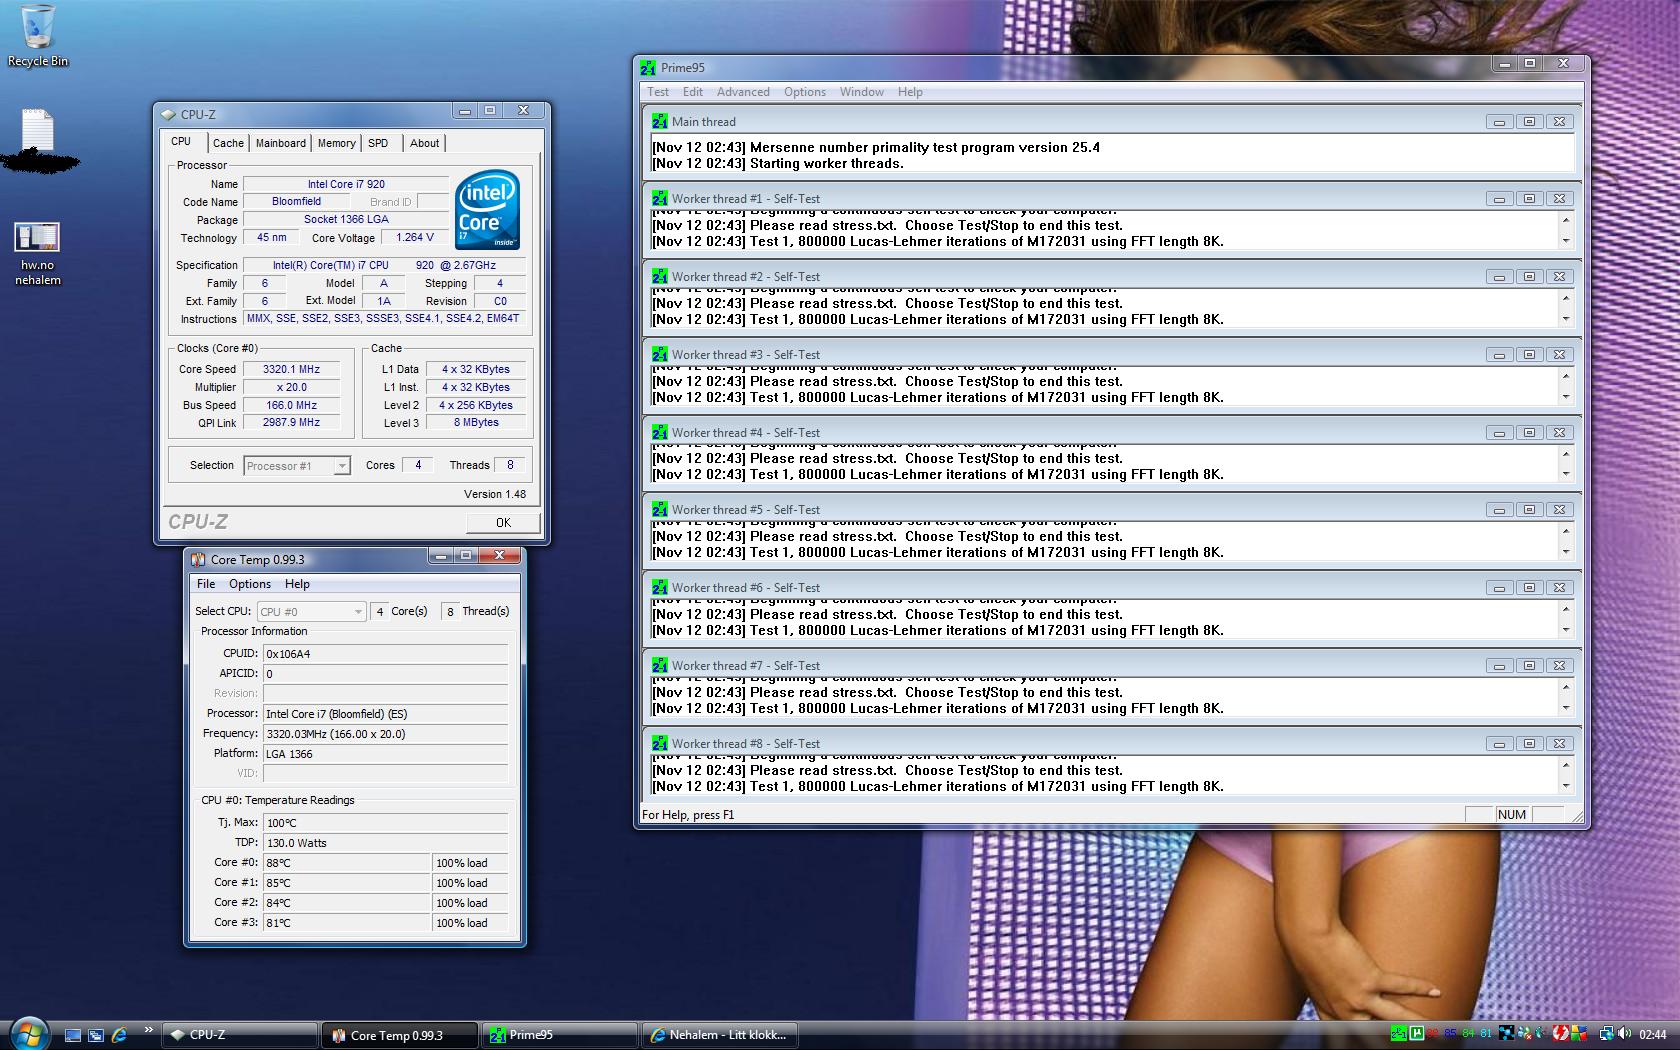Open the Window menu in Prime95

pos(861,92)
